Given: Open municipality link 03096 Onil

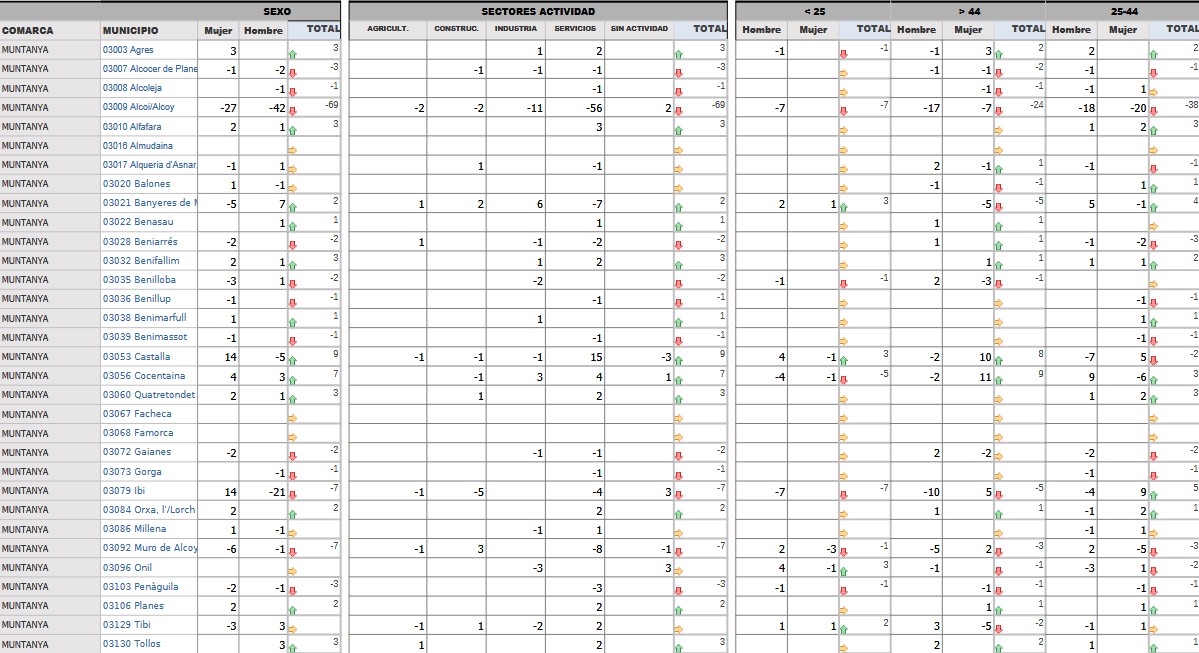Looking at the screenshot, I should pos(128,567).
